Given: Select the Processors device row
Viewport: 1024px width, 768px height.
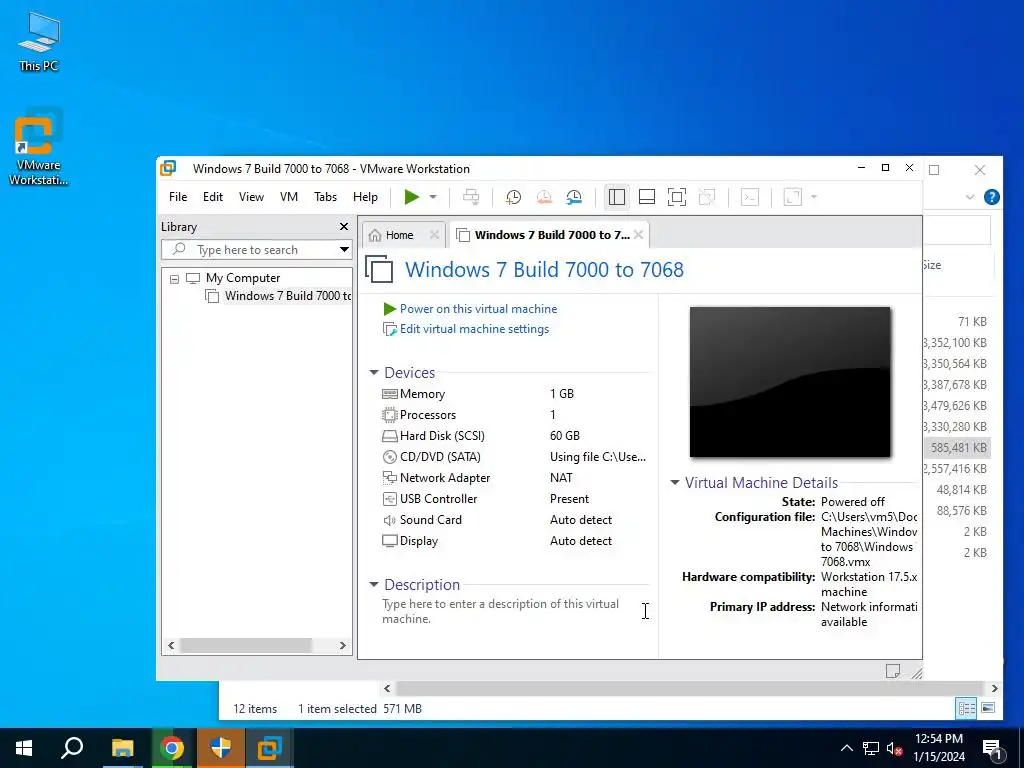Looking at the screenshot, I should tap(516, 415).
